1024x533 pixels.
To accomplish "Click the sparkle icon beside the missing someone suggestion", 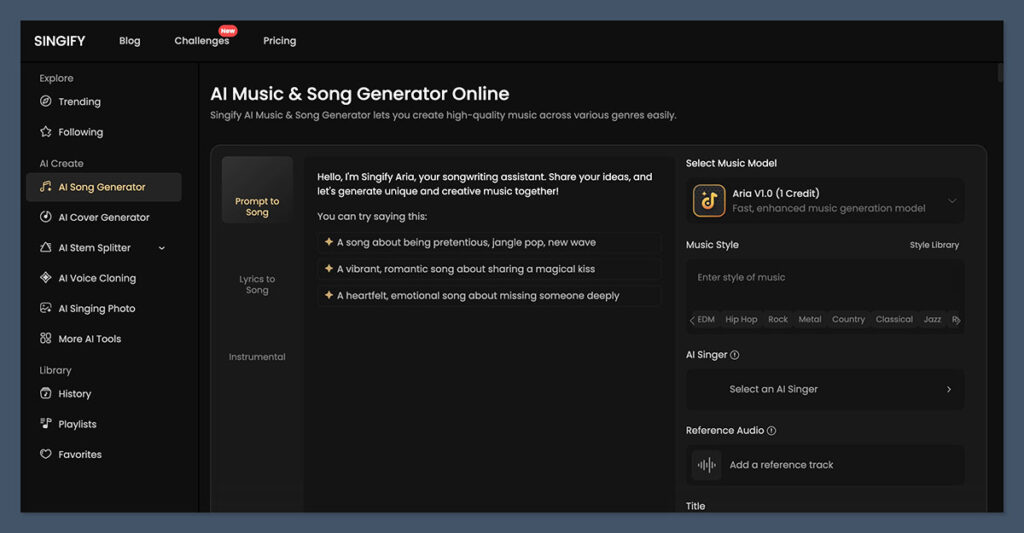I will pos(328,295).
